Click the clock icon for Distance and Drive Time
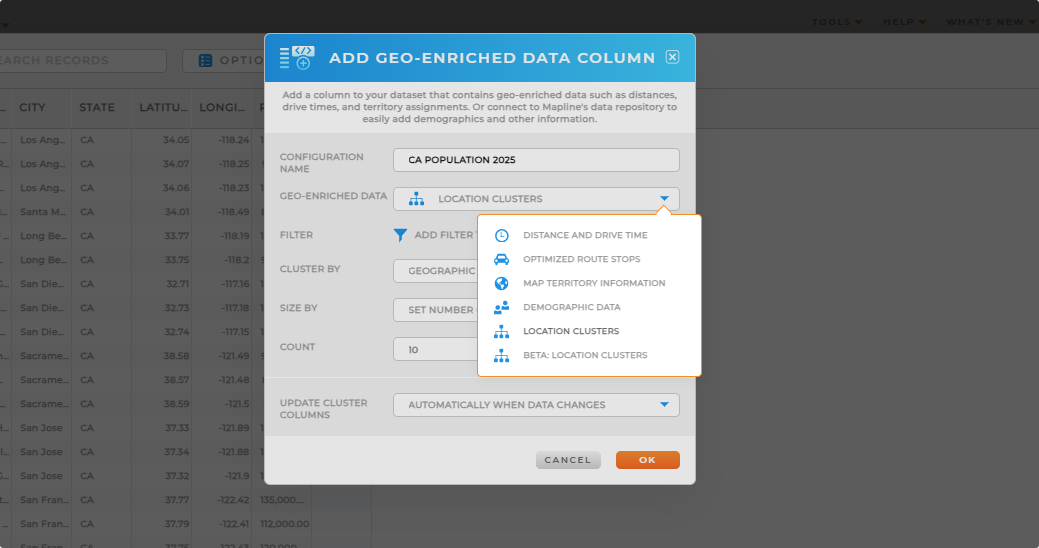The image size is (1039, 548). pyautogui.click(x=502, y=235)
